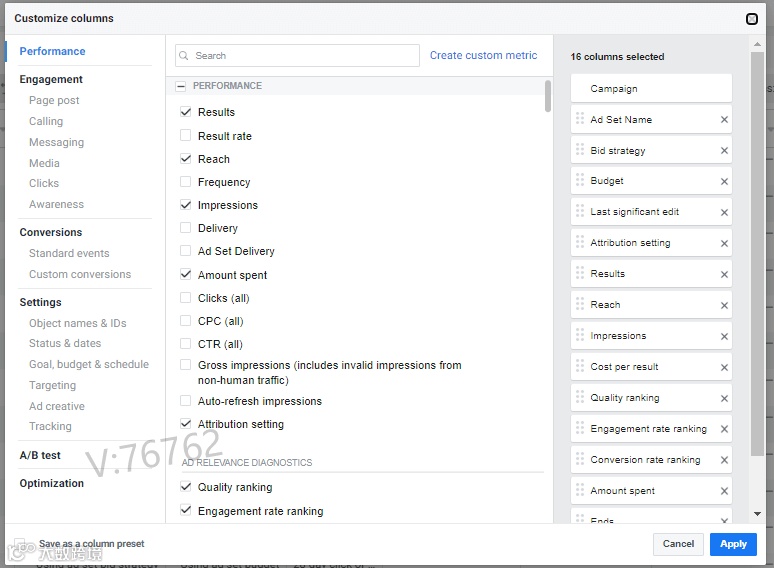
Task: Remove Results from the selected columns list
Action: (x=724, y=274)
